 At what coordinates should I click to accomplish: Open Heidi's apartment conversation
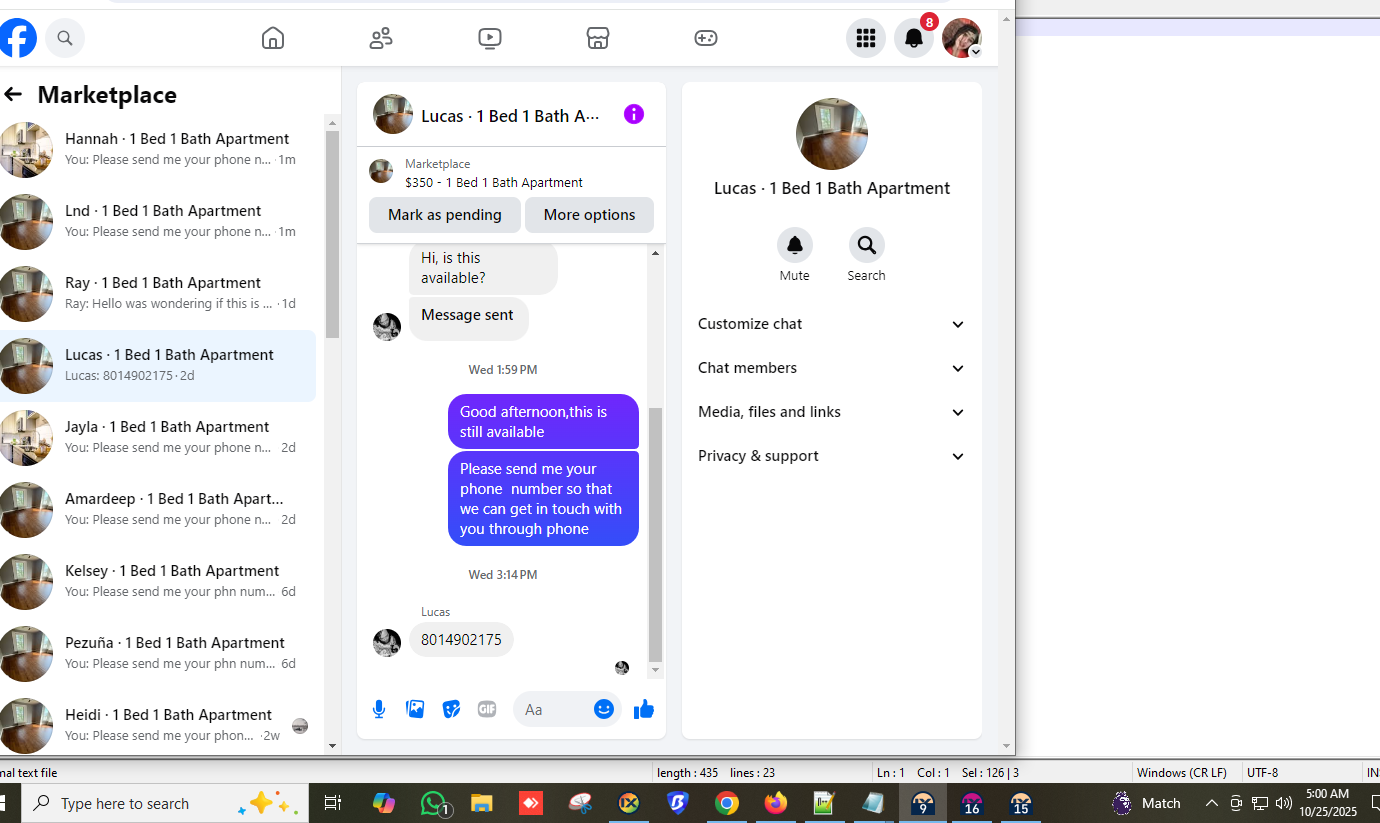[158, 725]
